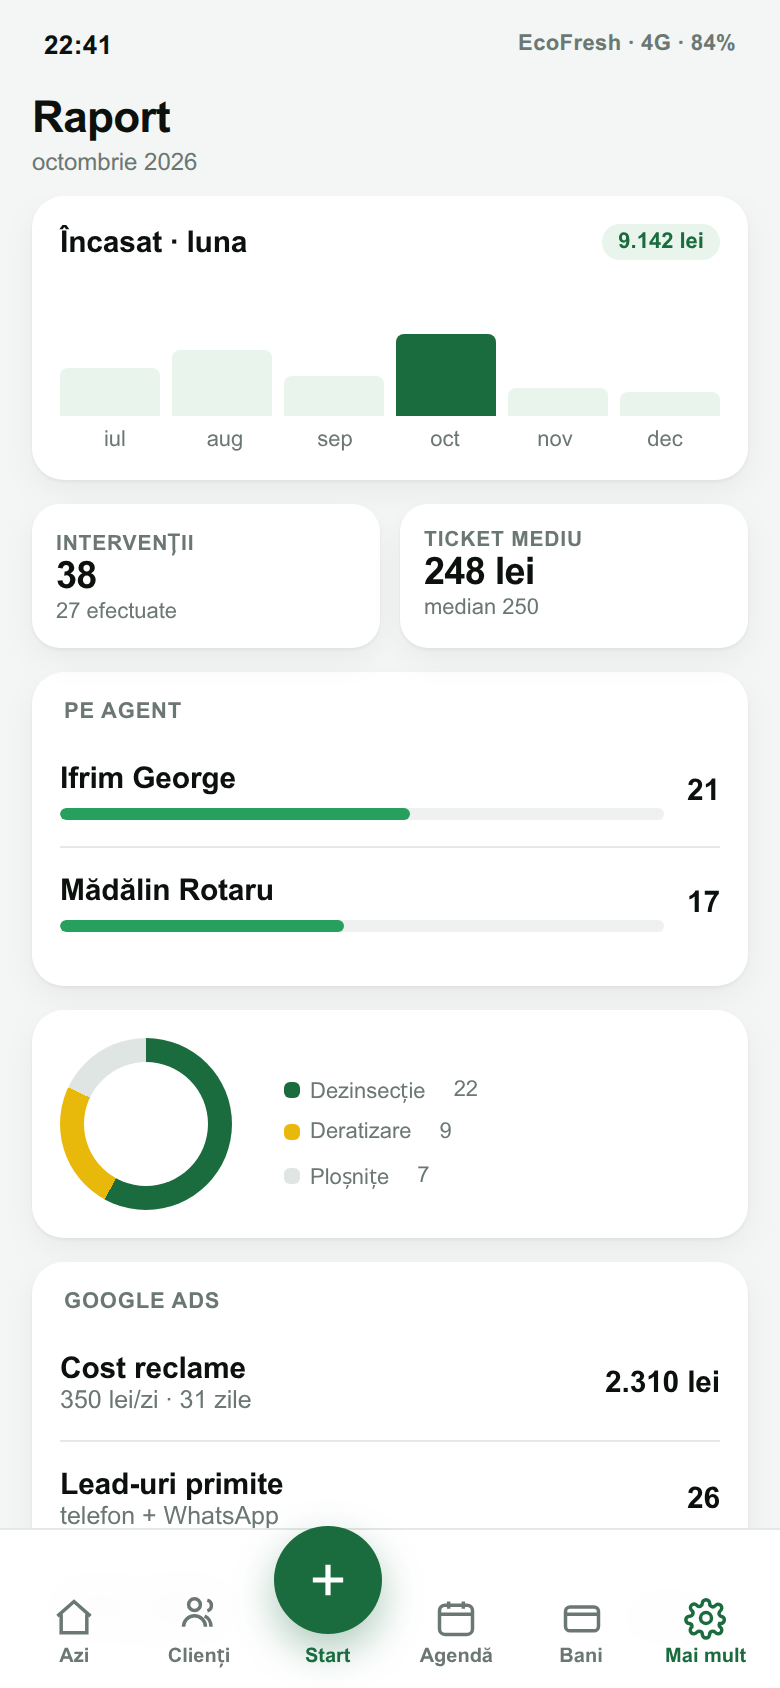This screenshot has height=1688, width=780.
Task: Open the Bani card icon
Action: tap(581, 1618)
